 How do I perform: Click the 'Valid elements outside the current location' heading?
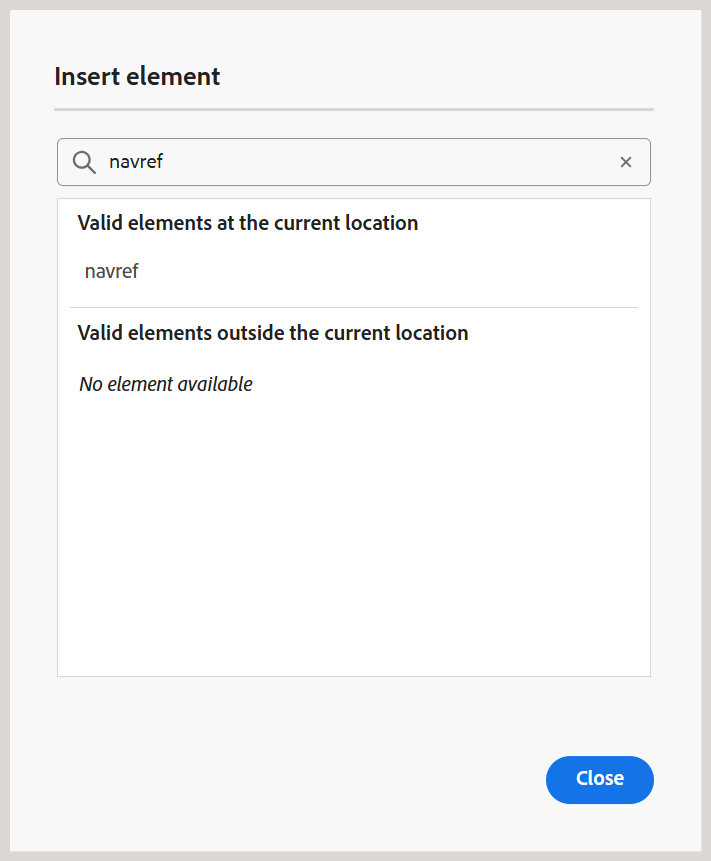tap(273, 333)
